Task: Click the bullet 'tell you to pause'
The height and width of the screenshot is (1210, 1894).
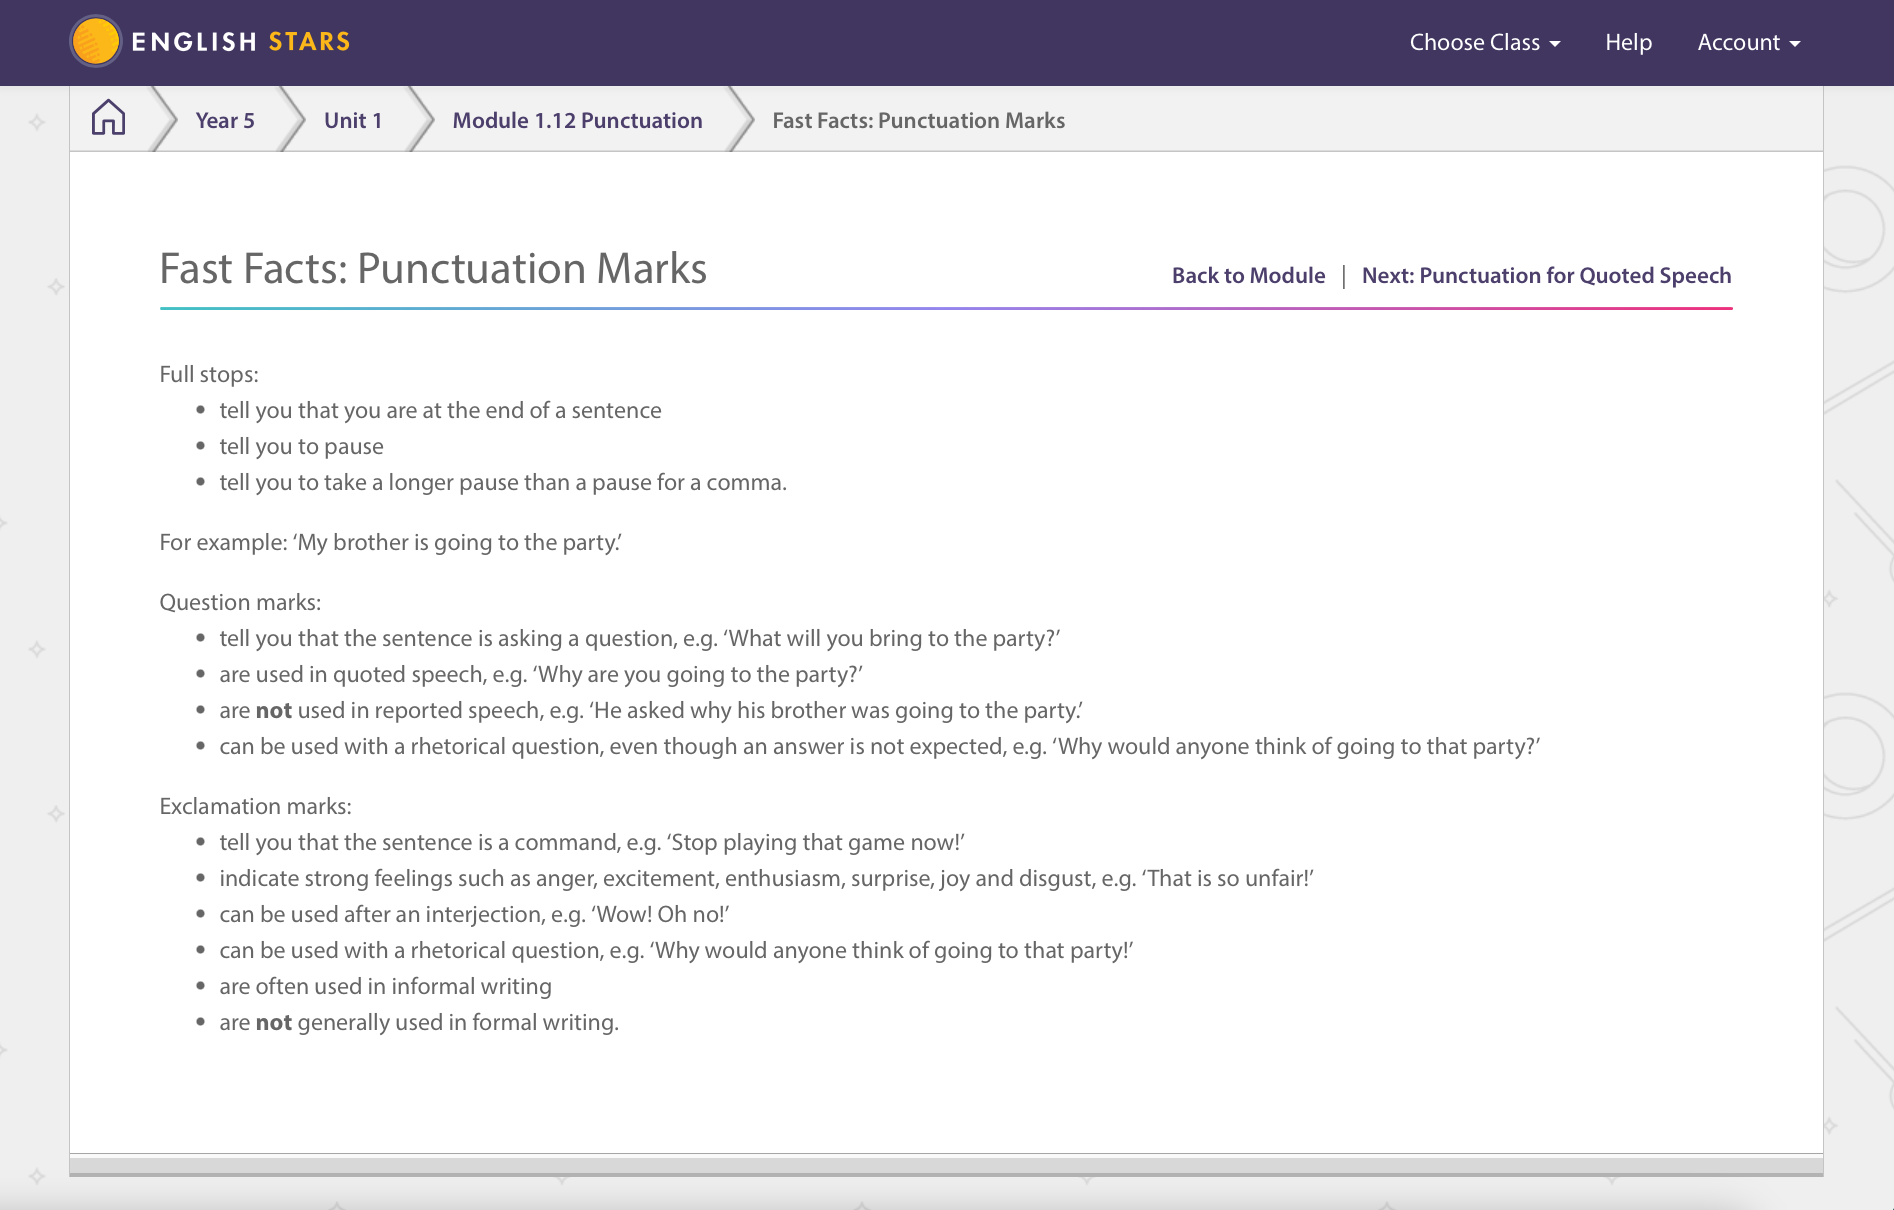Action: [301, 446]
